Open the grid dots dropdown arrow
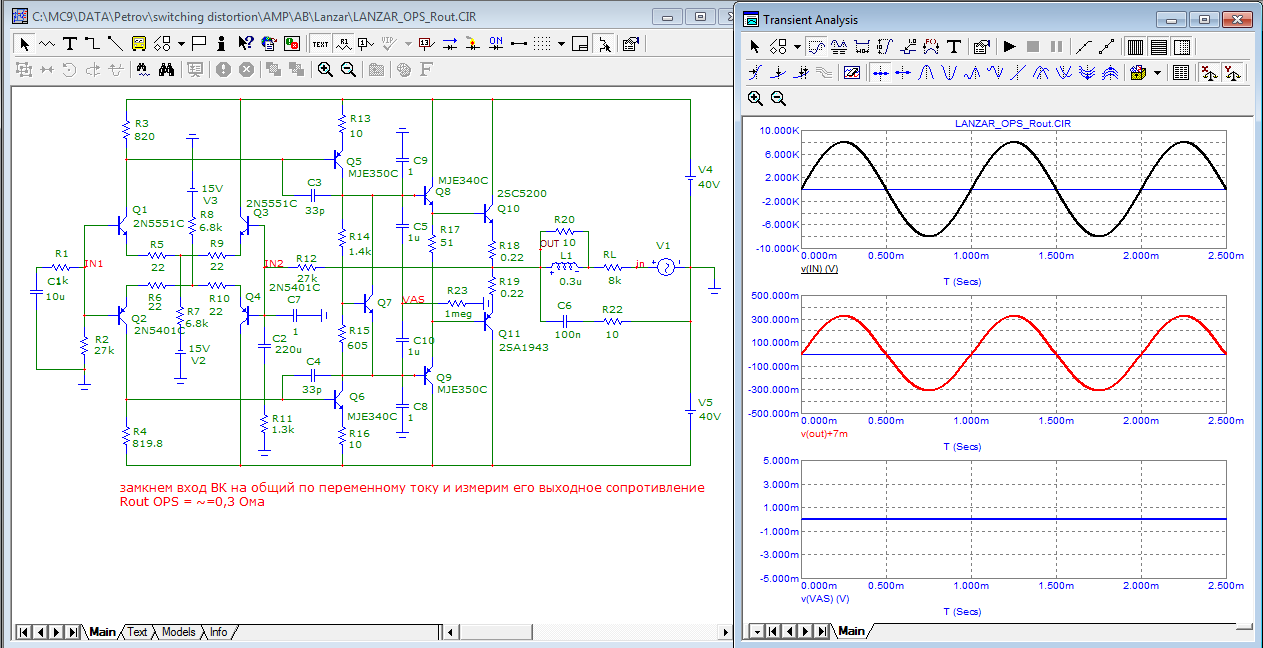Screen dimensions: 1263x648 [562, 43]
